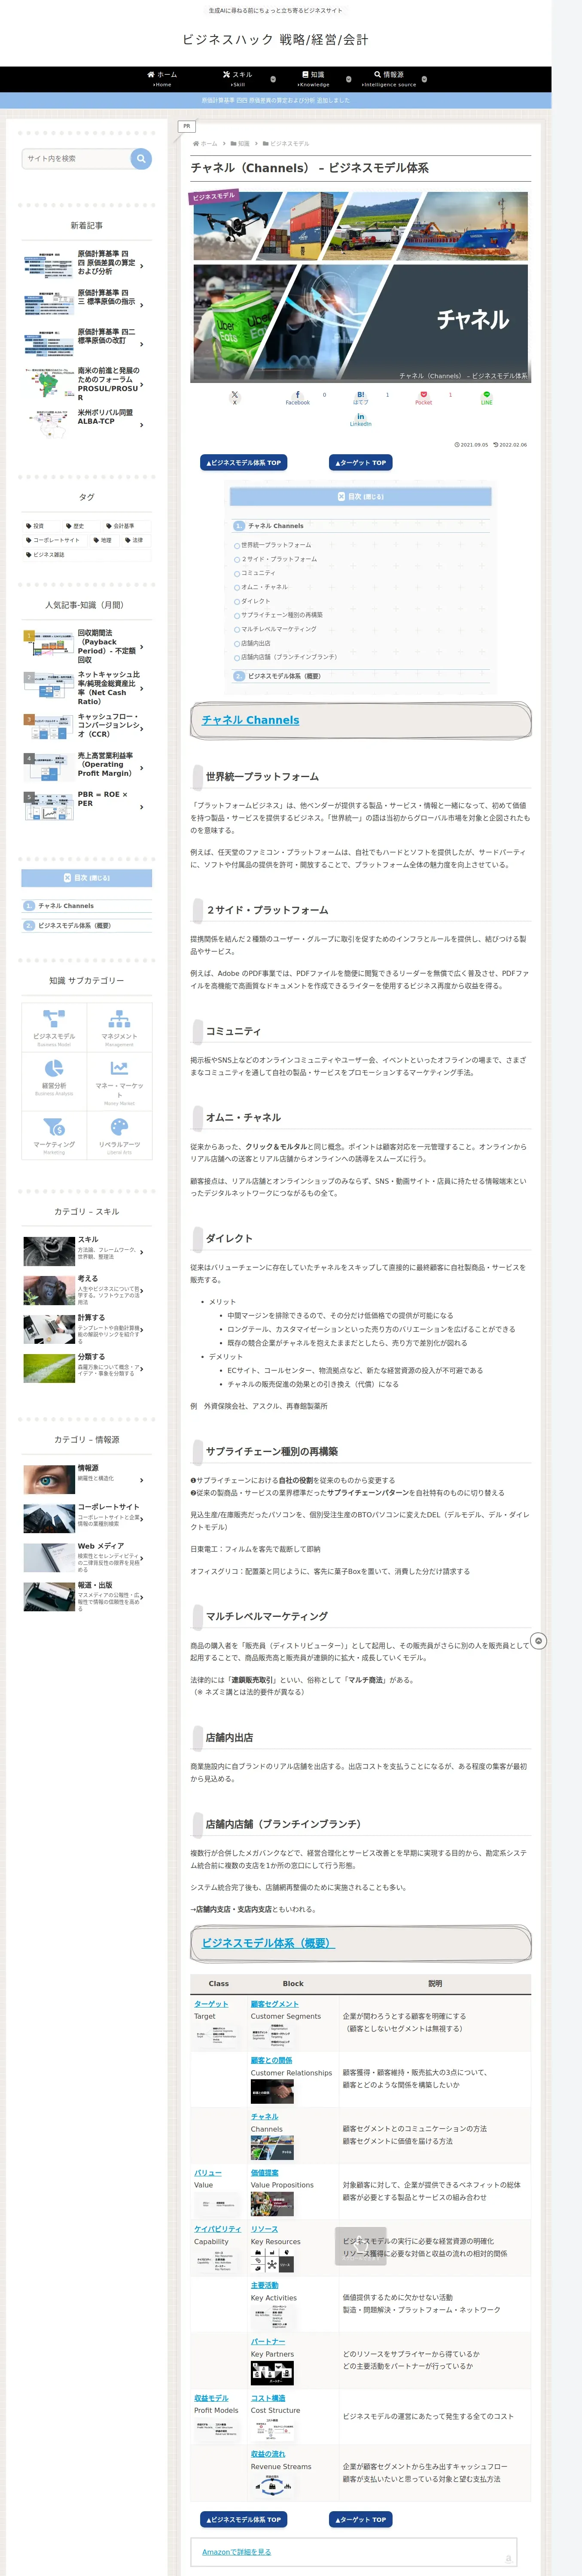Click the Amazonで詳細を見る link
The height and width of the screenshot is (2576, 582).
(237, 2552)
